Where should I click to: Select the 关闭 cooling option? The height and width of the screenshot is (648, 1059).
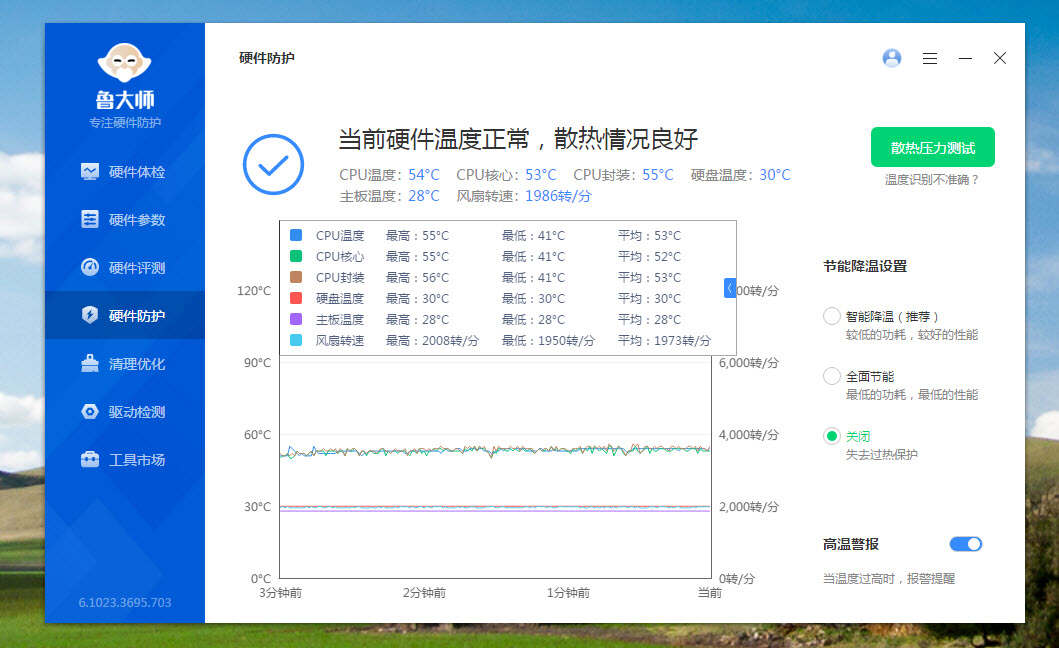[x=831, y=436]
